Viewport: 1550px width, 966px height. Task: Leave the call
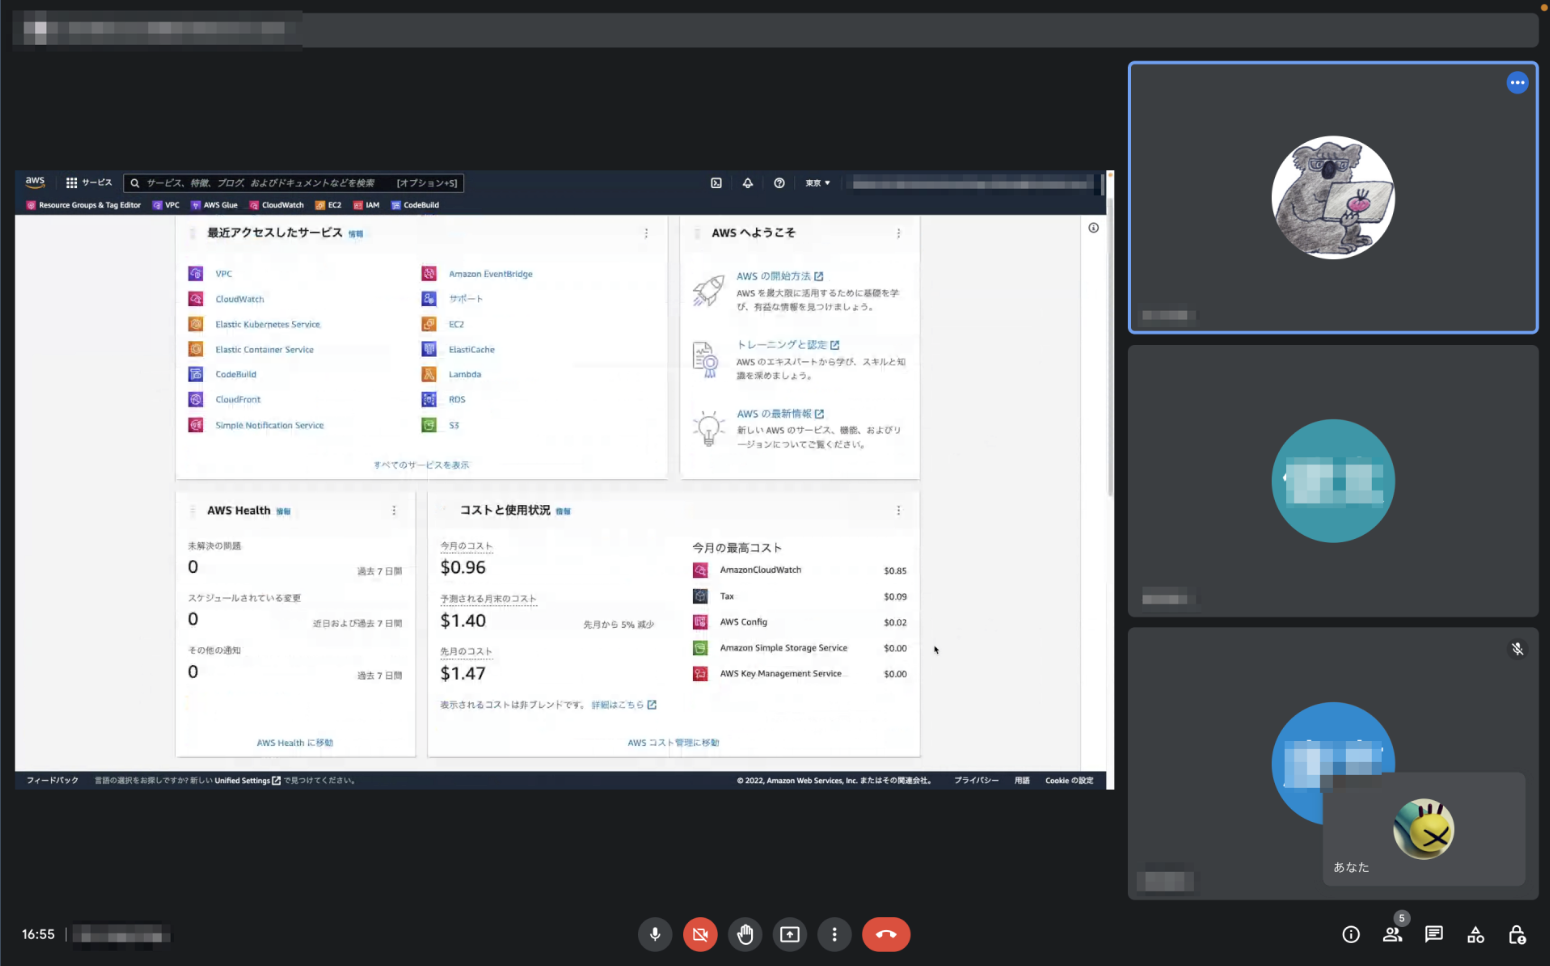tap(886, 934)
